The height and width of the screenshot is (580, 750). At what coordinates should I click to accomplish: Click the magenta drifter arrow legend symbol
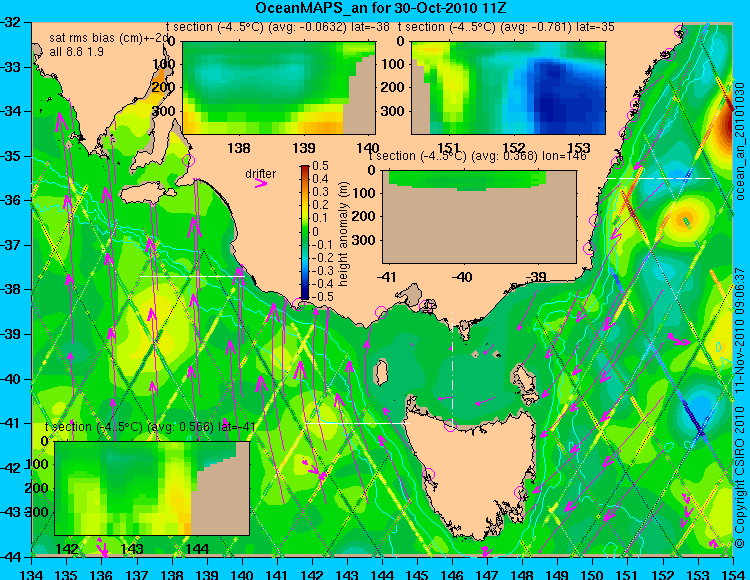(261, 183)
